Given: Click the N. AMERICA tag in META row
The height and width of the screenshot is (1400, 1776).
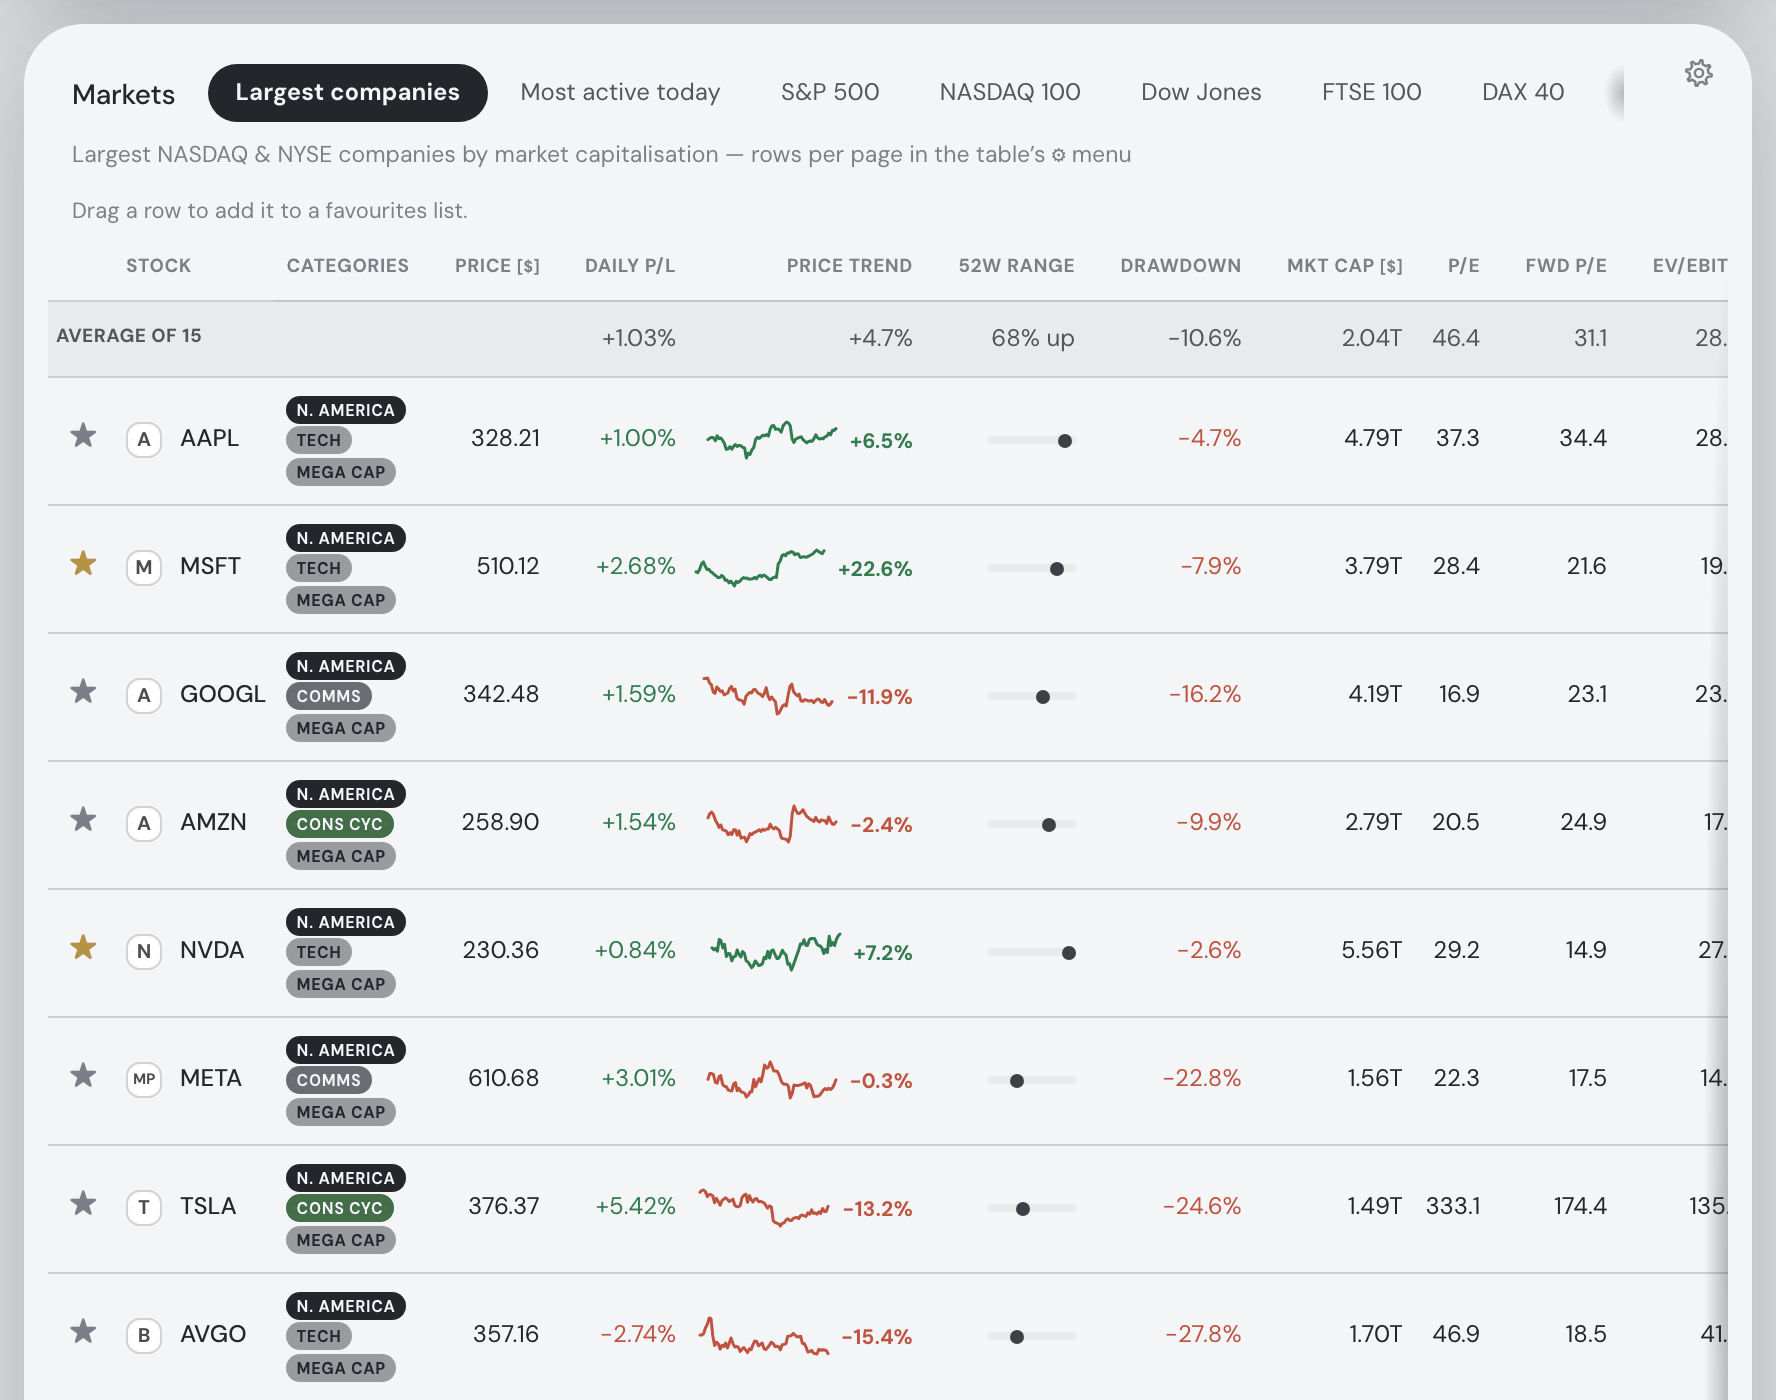Looking at the screenshot, I should point(345,1050).
